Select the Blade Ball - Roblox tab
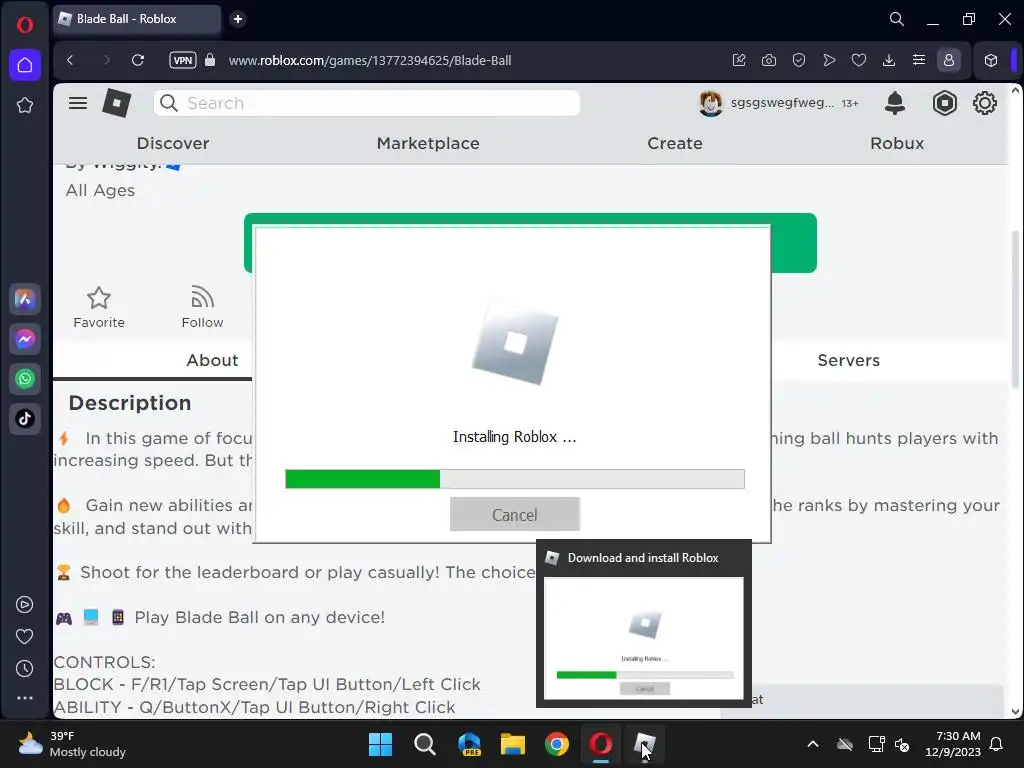The width and height of the screenshot is (1024, 768). 136,19
